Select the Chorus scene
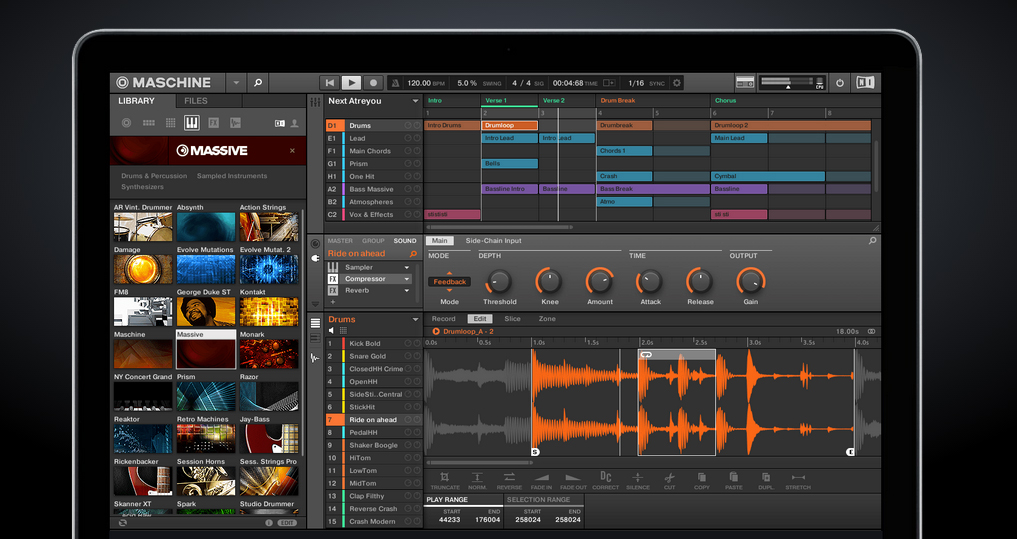The height and width of the screenshot is (539, 1017). 725,101
